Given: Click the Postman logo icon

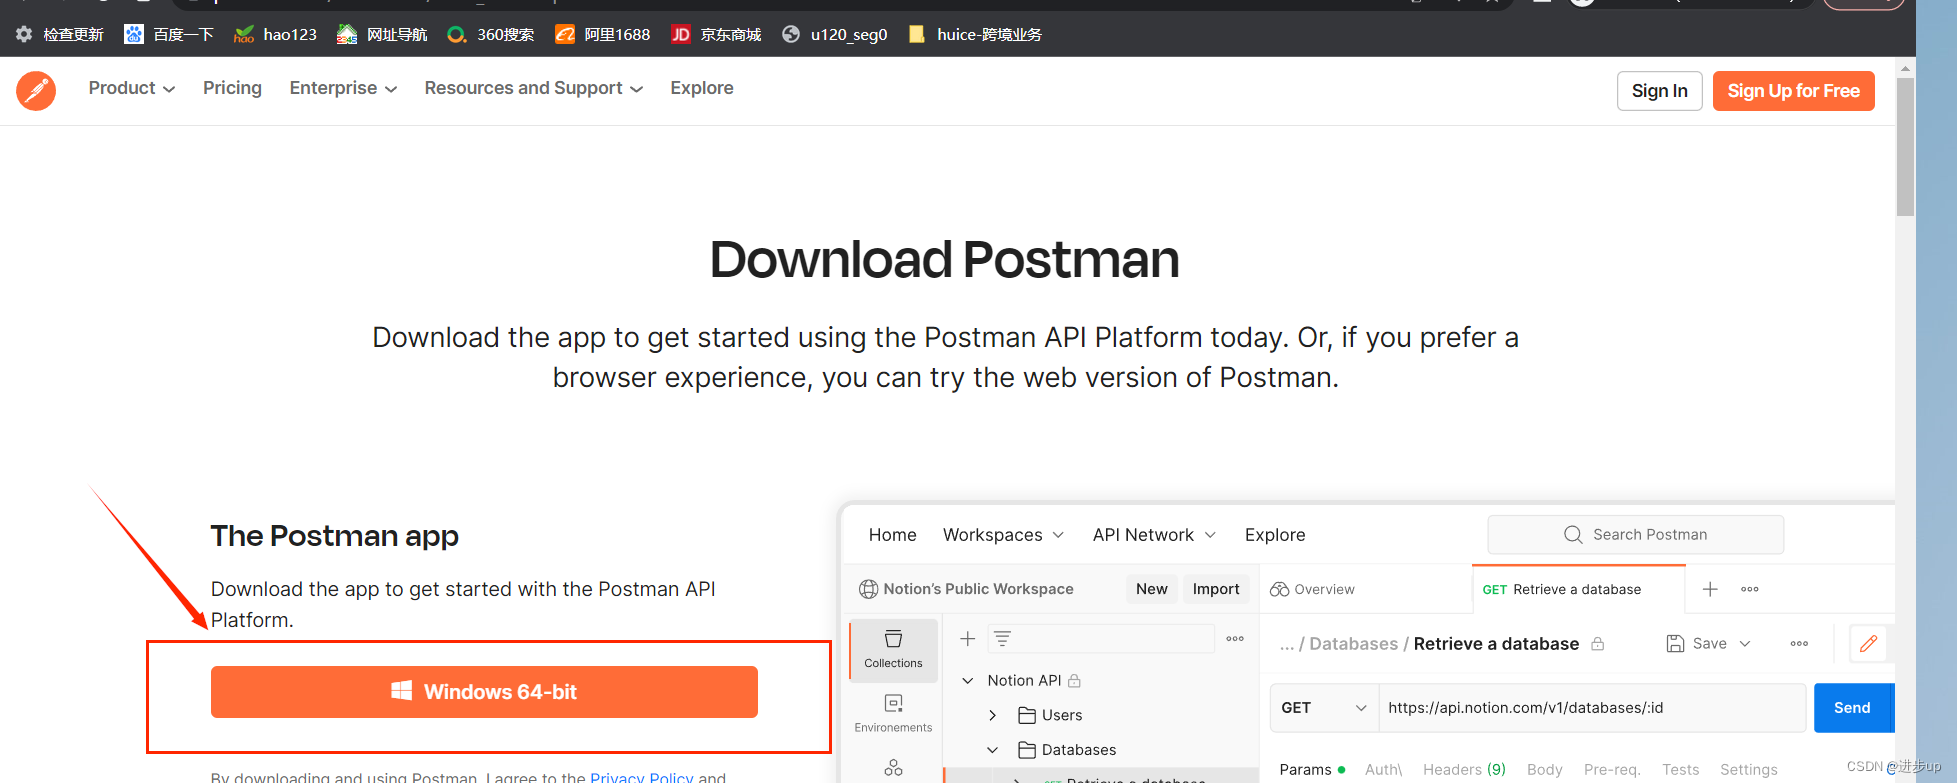Looking at the screenshot, I should click(36, 90).
